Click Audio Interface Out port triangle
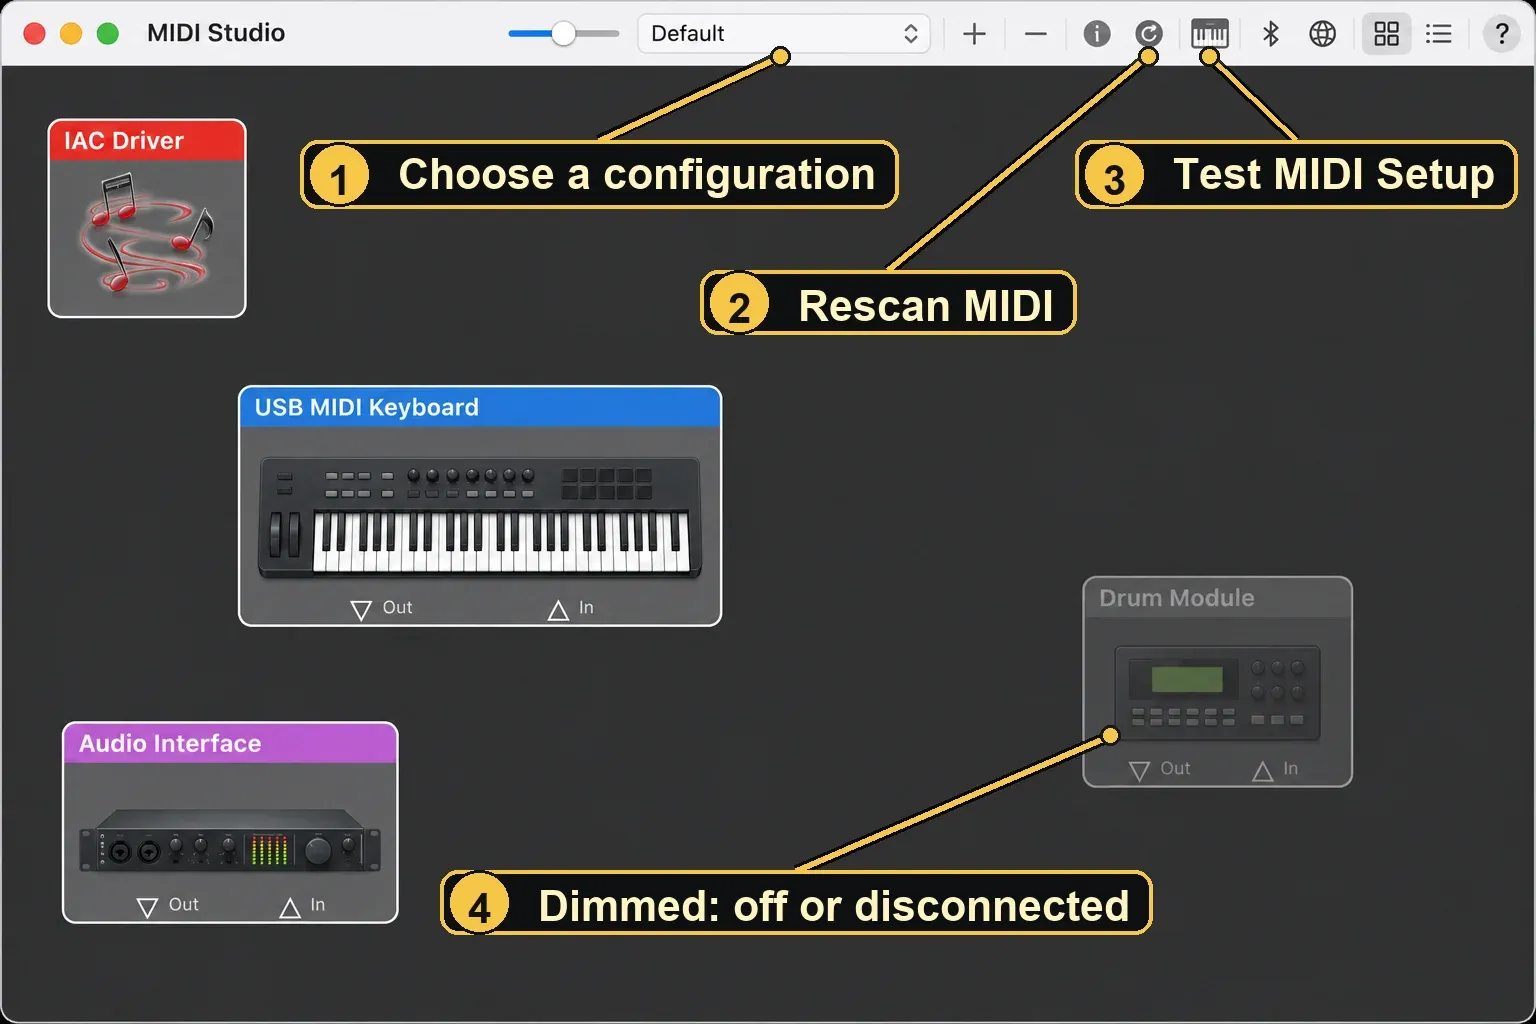1536x1024 pixels. pos(147,907)
